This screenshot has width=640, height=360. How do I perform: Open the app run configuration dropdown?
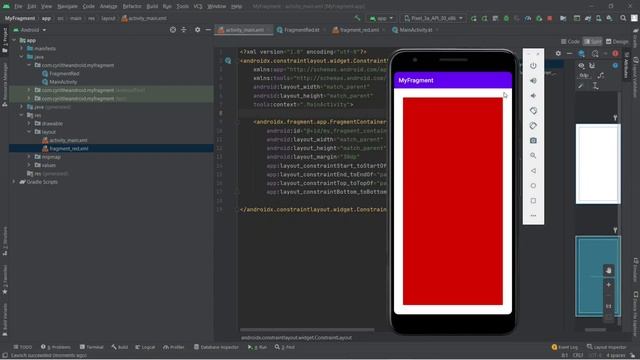click(381, 18)
